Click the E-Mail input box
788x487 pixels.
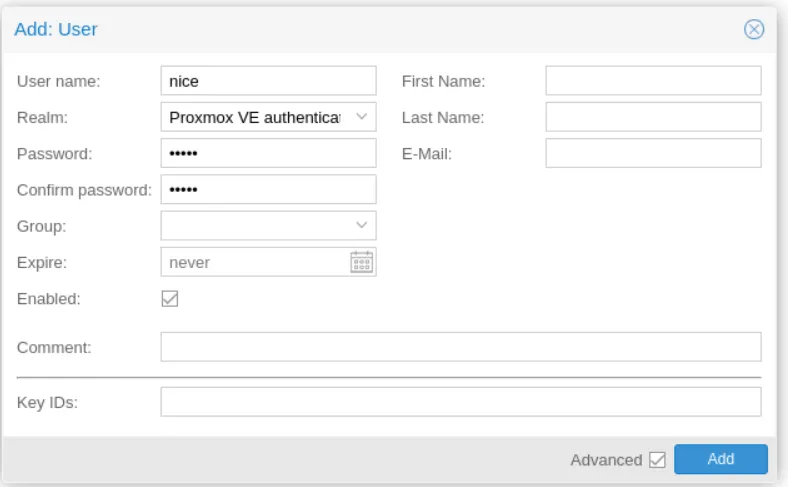(652, 153)
